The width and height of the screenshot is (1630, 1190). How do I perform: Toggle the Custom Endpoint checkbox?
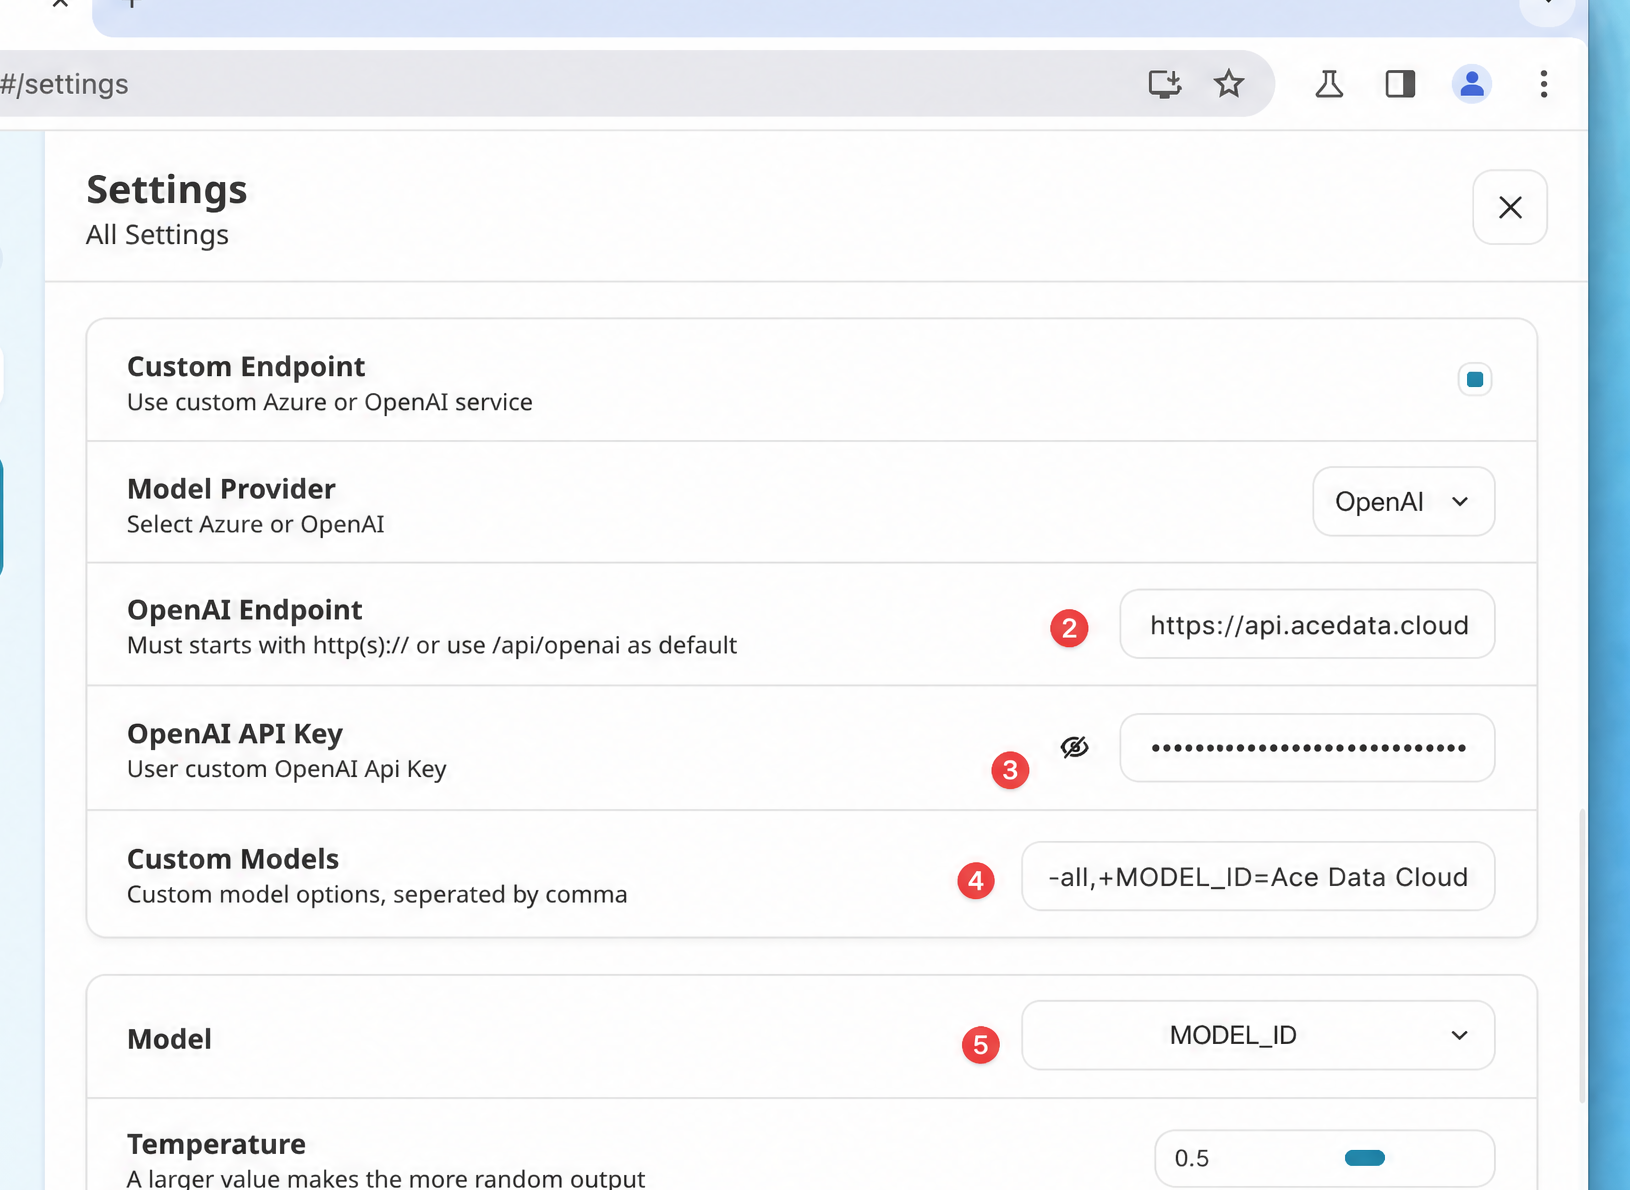[1474, 380]
